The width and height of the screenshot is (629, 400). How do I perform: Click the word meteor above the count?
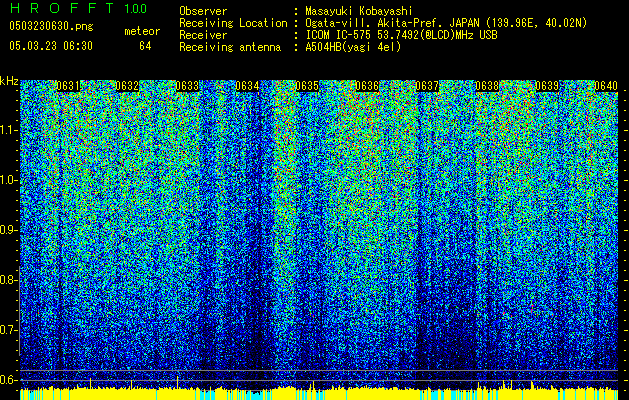[142, 31]
